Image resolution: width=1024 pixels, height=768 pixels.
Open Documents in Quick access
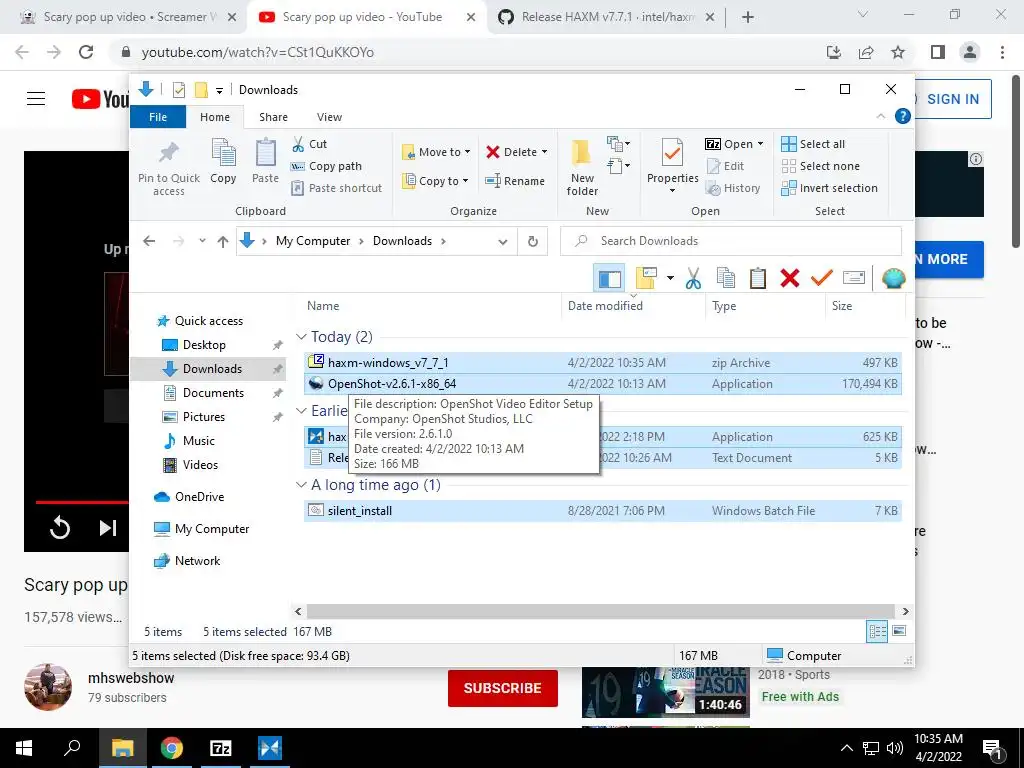(213, 392)
